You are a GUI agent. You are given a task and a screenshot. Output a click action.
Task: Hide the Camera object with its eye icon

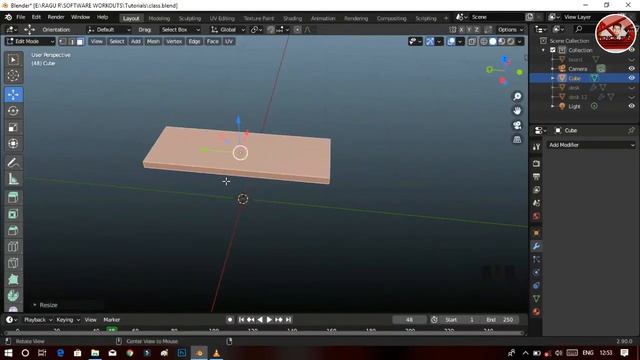tap(631, 69)
